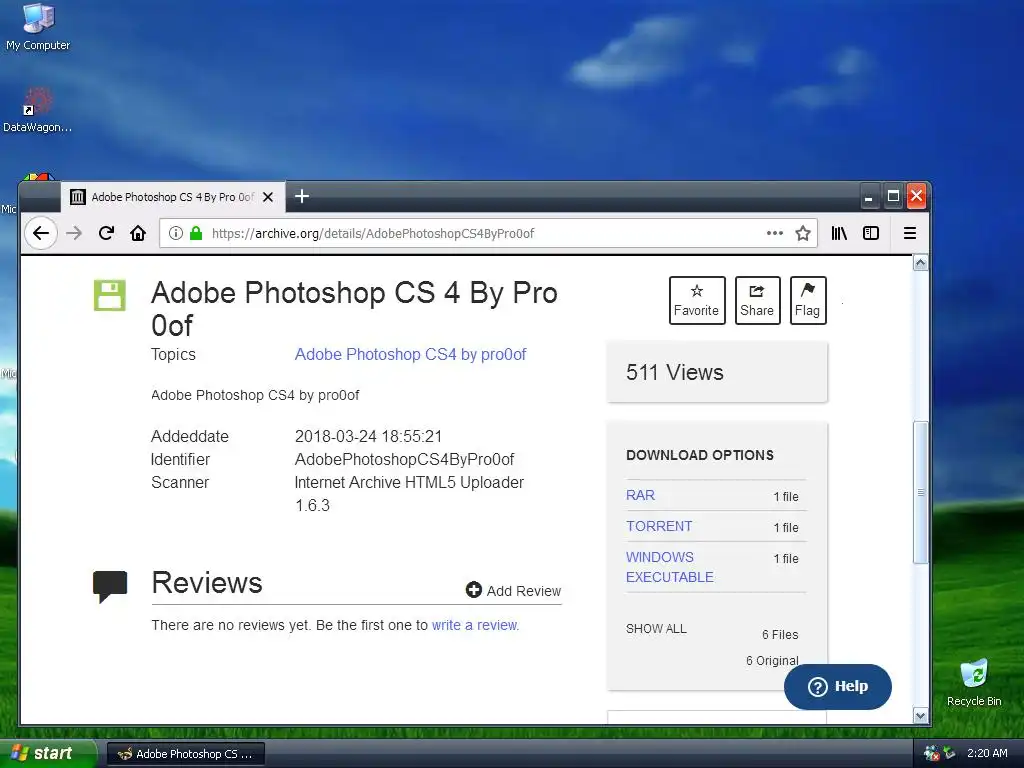Open the Recycle Bin desktop icon

(x=974, y=682)
